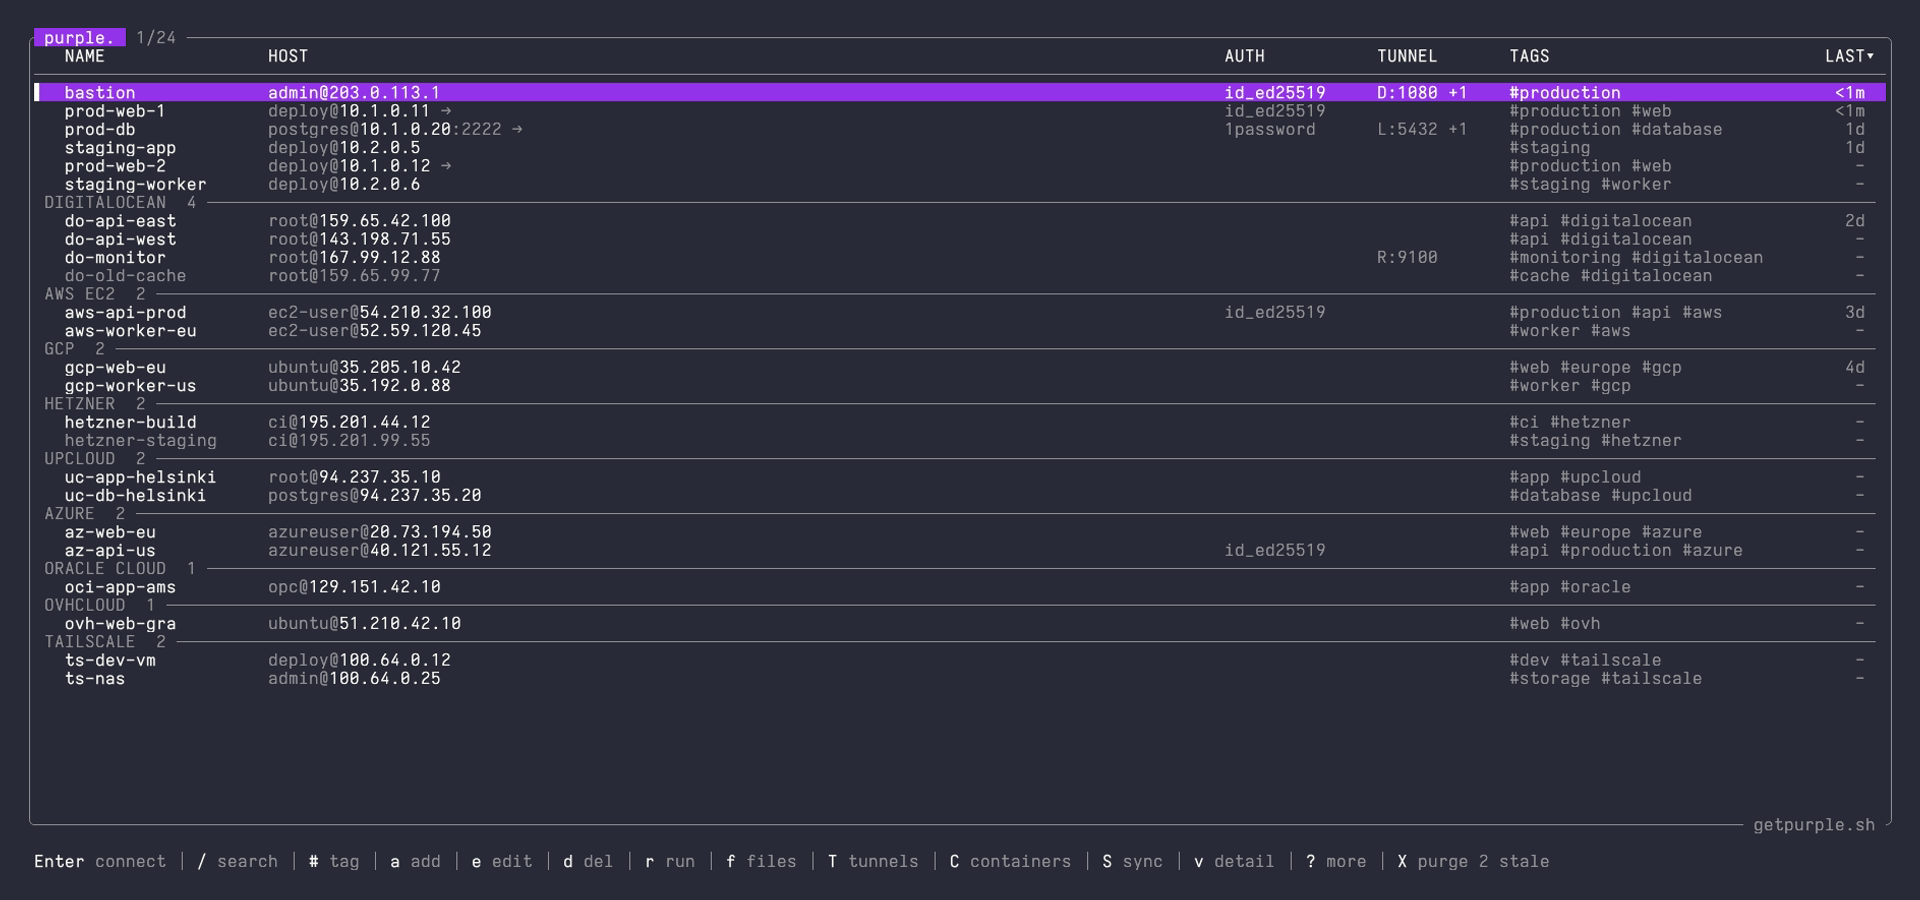Open the search prompt via / search
The height and width of the screenshot is (900, 1920).
click(x=237, y=861)
